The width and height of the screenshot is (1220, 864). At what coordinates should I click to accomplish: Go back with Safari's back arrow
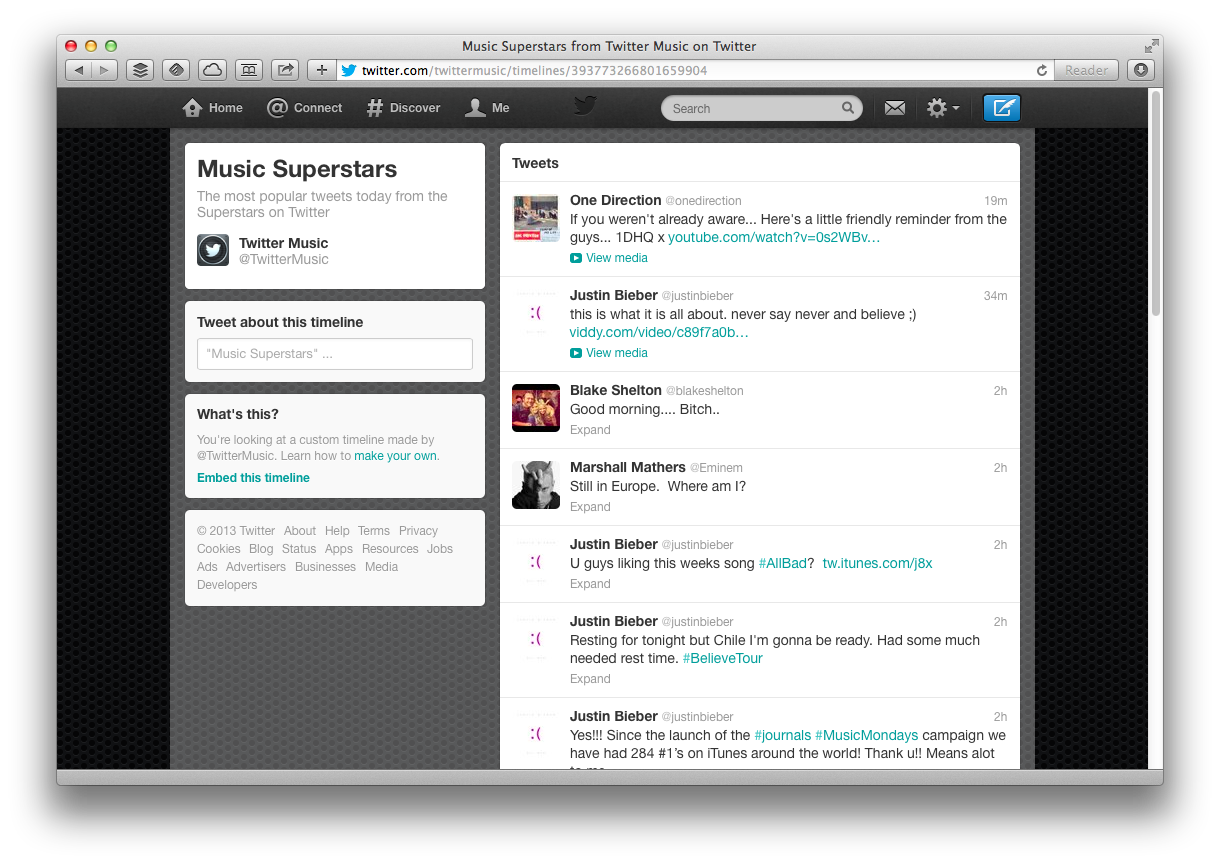(79, 70)
